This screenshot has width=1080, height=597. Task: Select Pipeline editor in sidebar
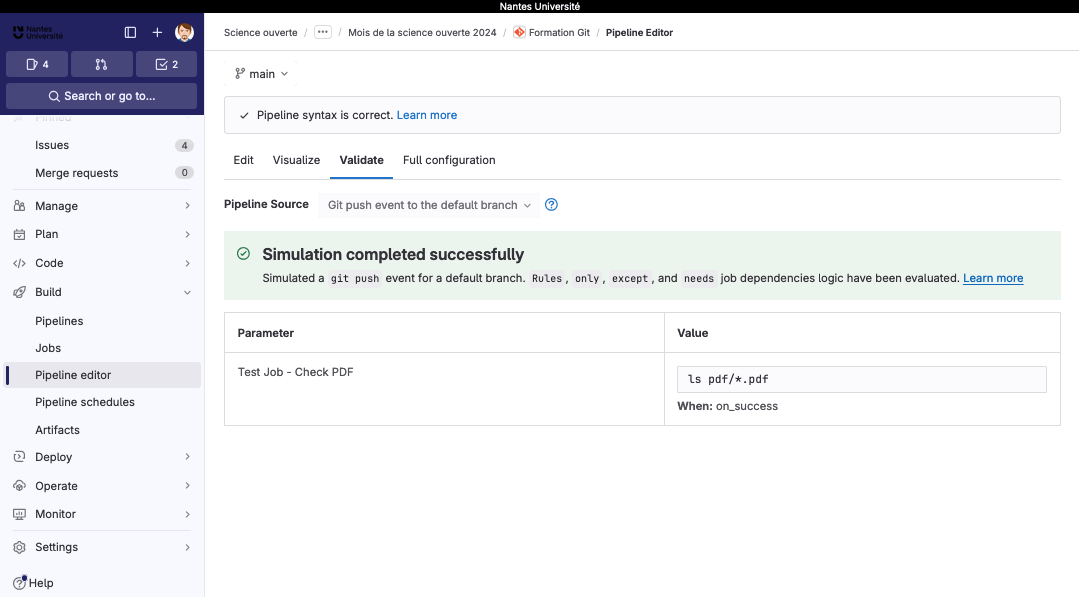[102, 375]
